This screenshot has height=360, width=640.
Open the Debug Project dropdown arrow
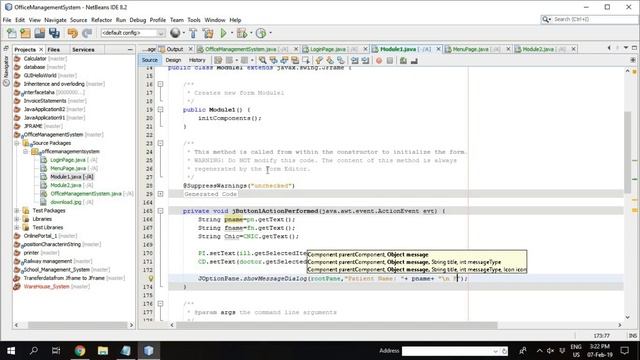point(251,33)
